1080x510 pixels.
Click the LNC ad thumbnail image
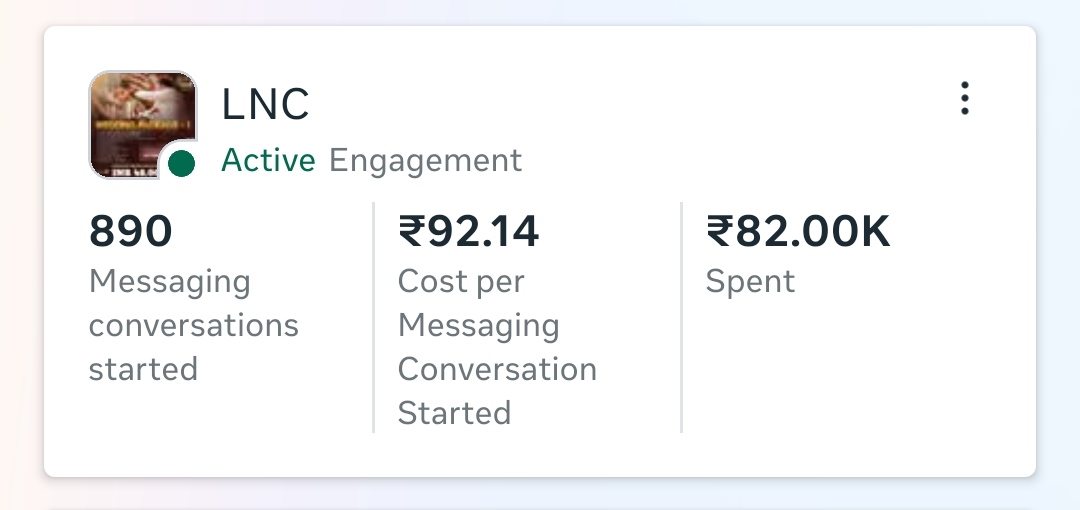(x=143, y=125)
